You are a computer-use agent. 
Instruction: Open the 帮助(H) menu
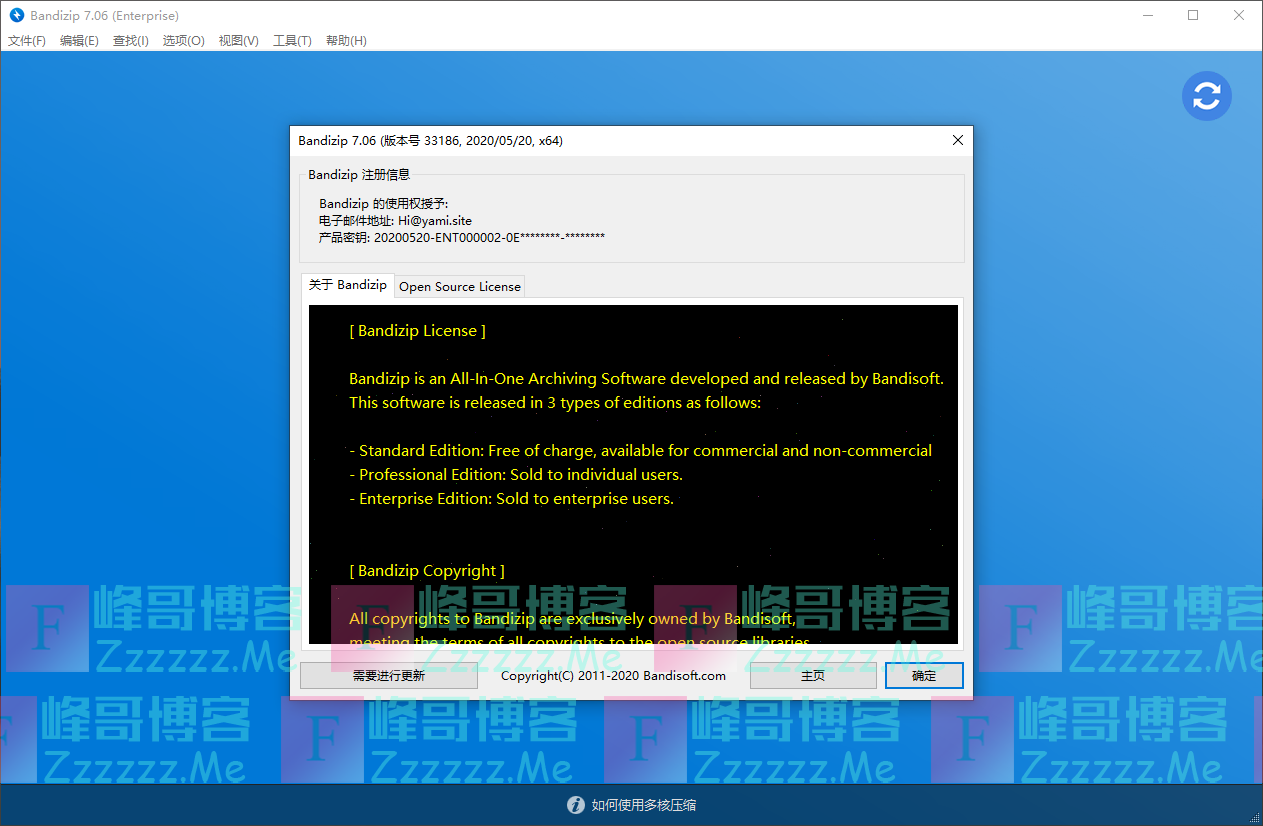pyautogui.click(x=346, y=41)
